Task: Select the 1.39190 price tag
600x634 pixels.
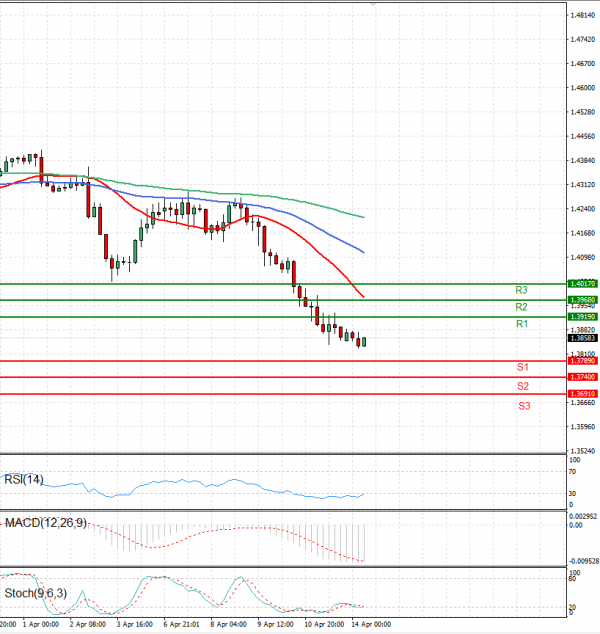Action: pyautogui.click(x=582, y=317)
